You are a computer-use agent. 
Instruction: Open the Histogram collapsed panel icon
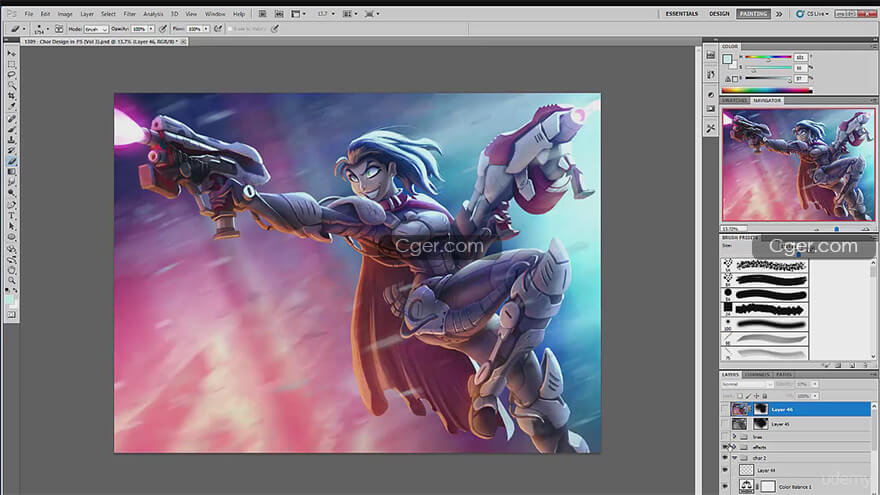(711, 55)
